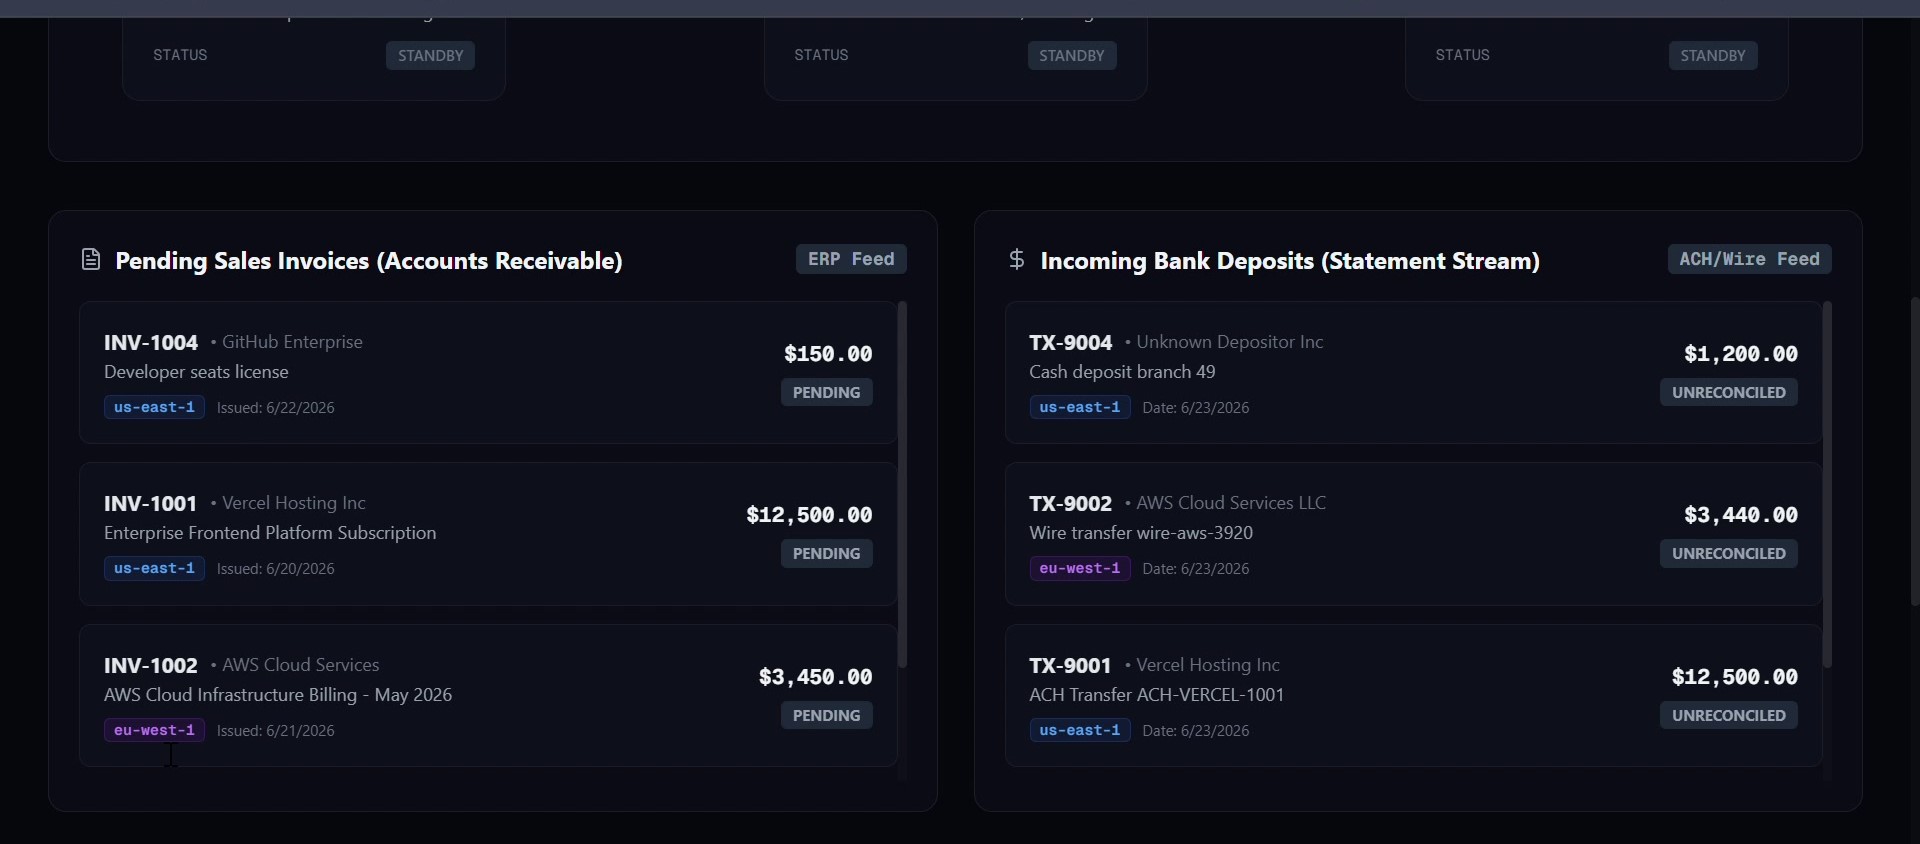
Task: Click the ACH/Wire Feed badge
Action: tap(1749, 259)
